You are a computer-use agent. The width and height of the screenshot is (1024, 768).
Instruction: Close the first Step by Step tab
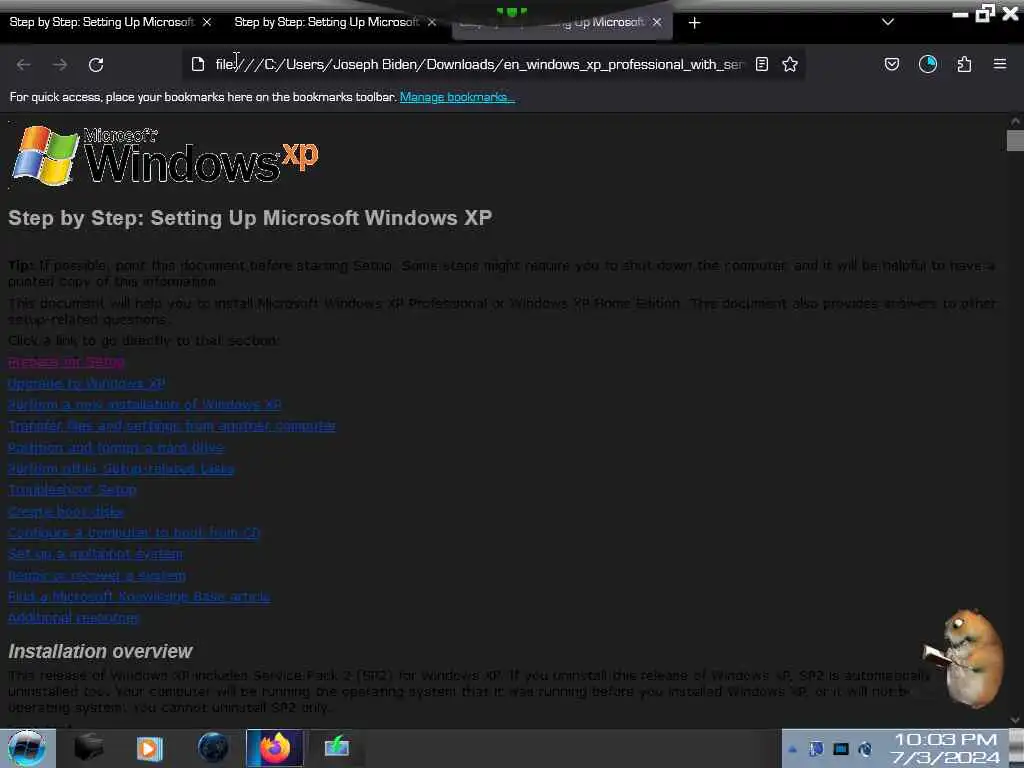tap(207, 22)
